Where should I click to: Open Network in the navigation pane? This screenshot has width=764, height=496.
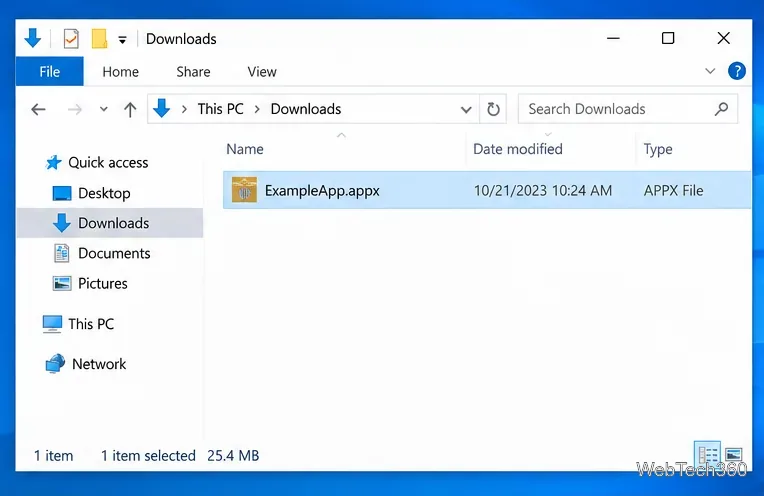[99, 364]
